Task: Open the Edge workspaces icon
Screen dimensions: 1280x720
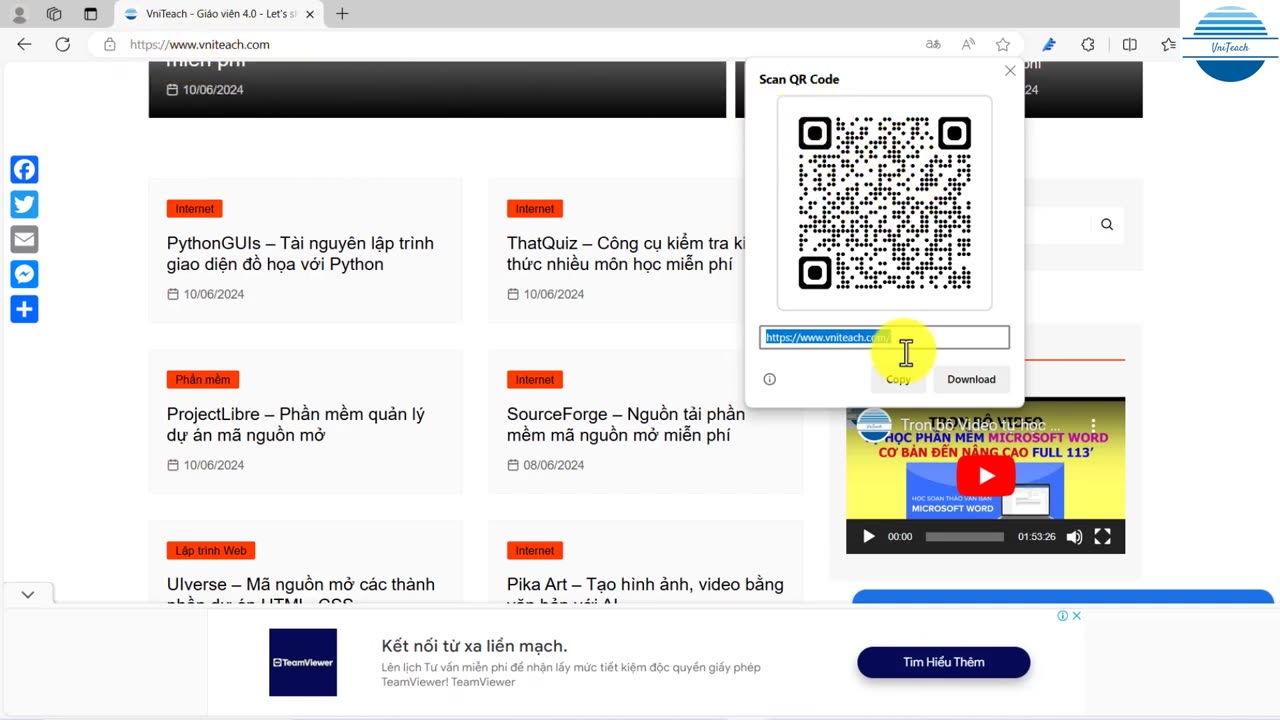Action: click(54, 14)
